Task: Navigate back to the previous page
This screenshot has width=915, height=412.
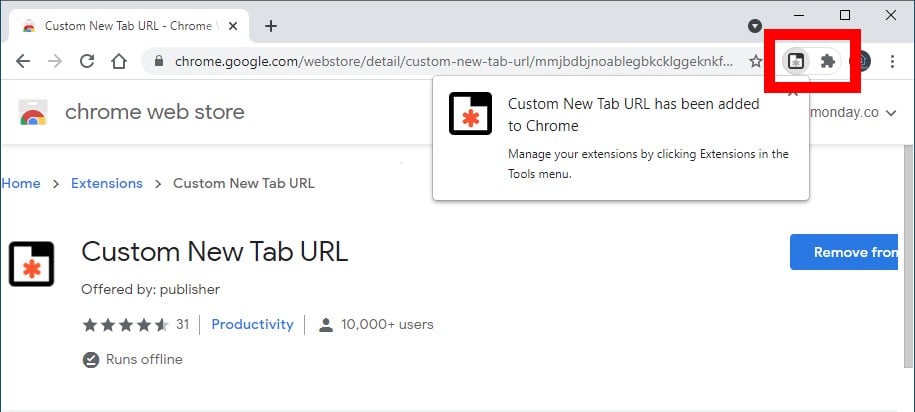Action: 24,61
